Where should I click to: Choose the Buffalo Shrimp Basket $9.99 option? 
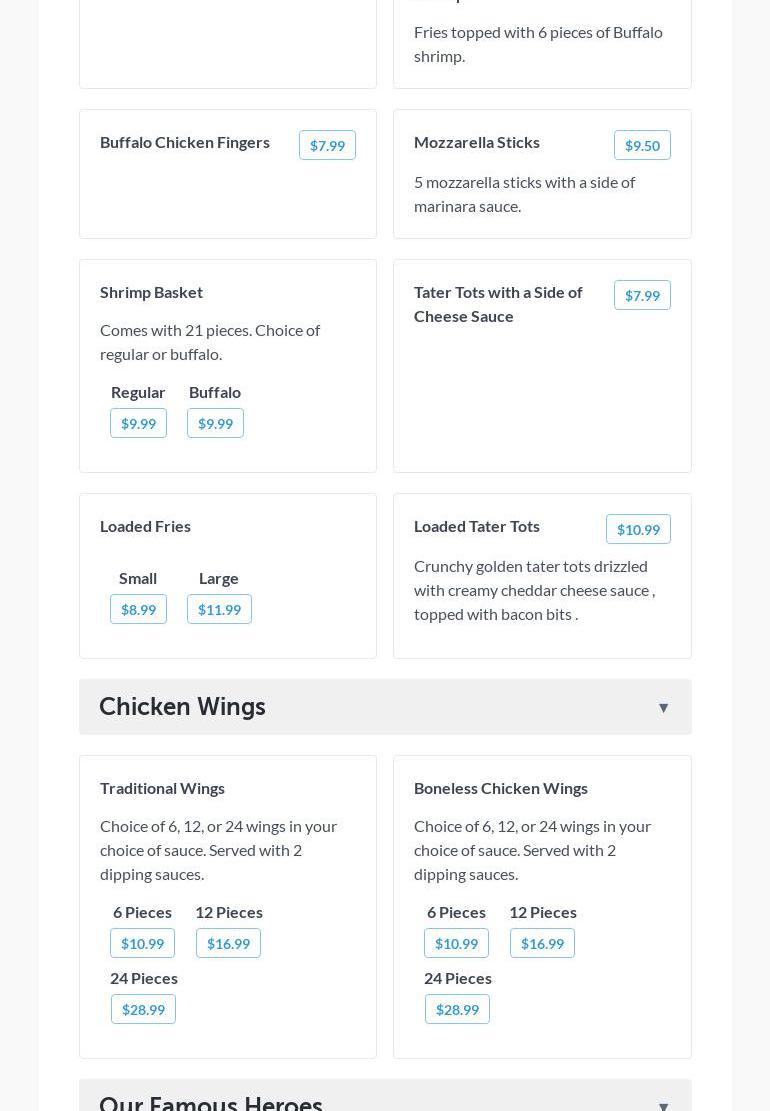[x=215, y=423]
